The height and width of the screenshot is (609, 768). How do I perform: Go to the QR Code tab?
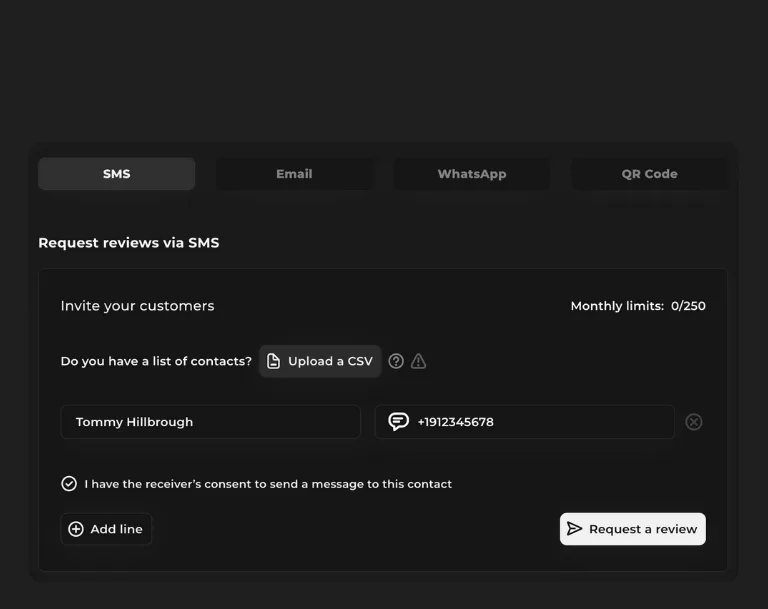tap(649, 173)
